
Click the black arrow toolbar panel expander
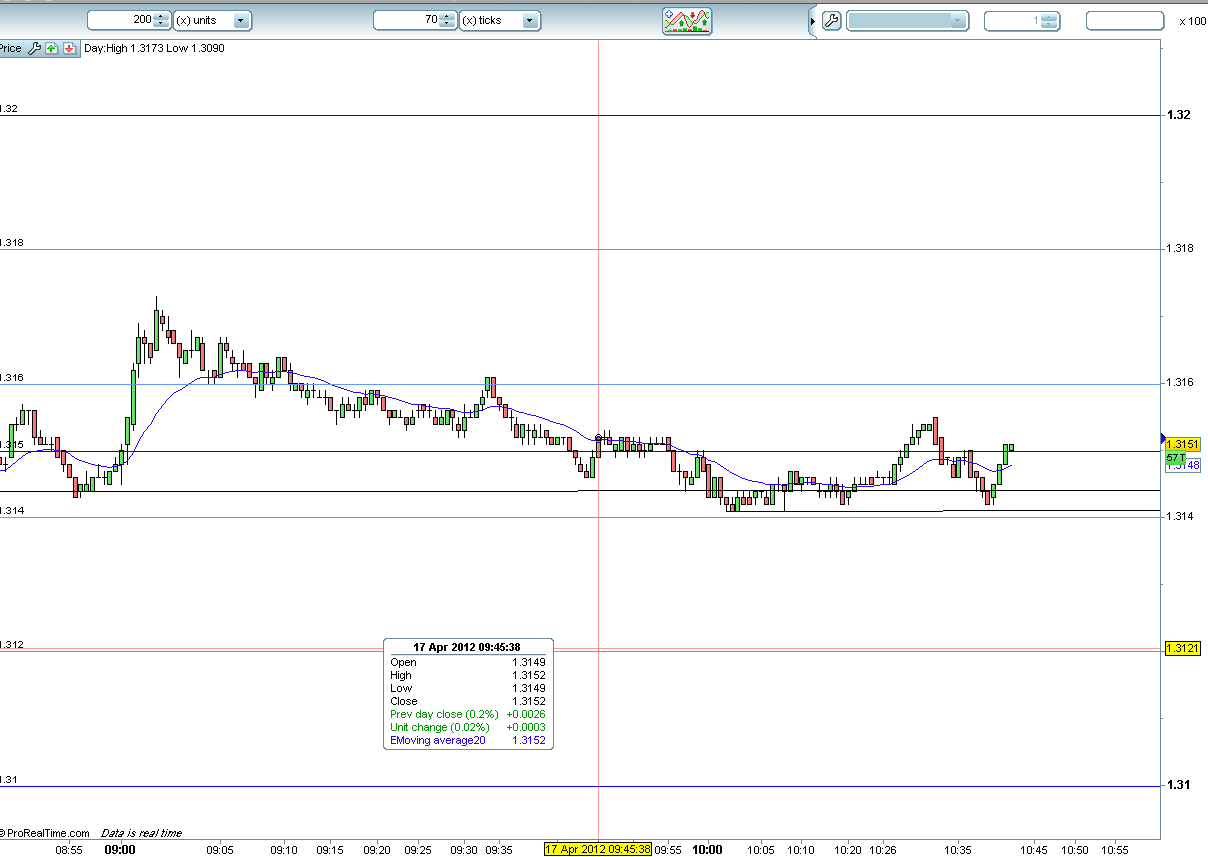812,20
